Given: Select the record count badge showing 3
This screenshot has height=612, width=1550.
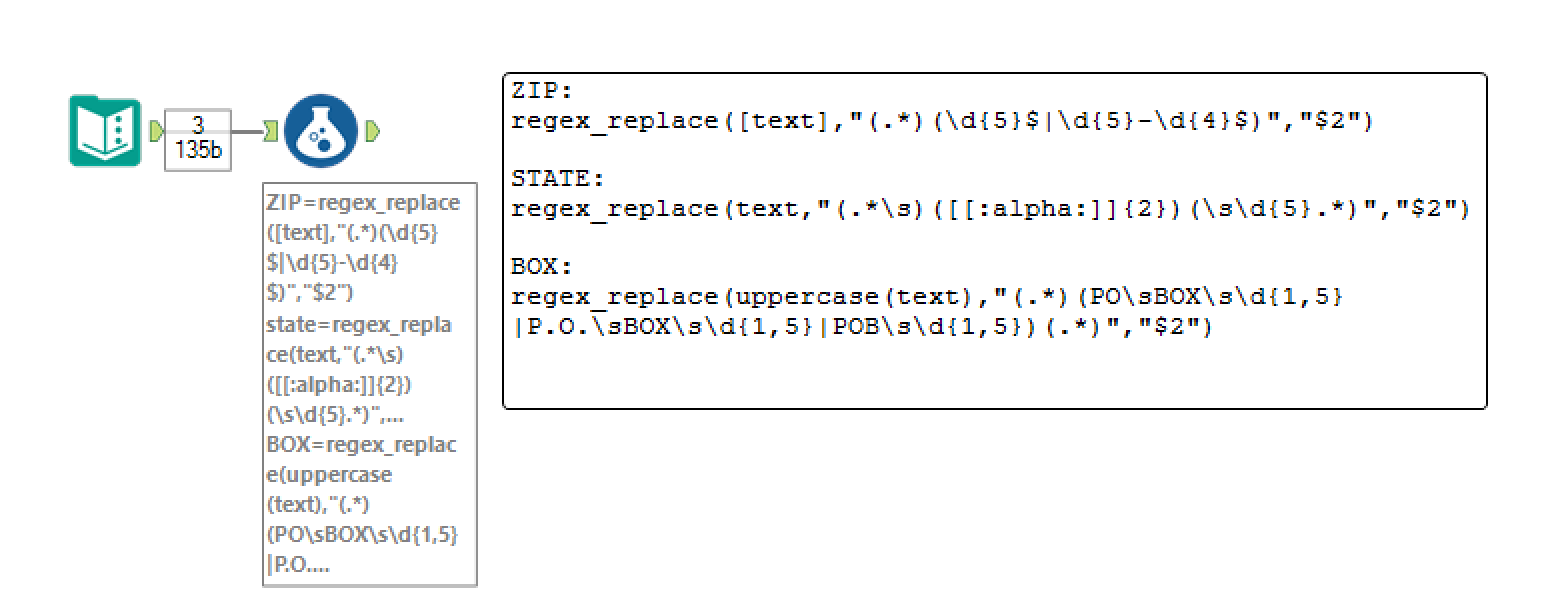Looking at the screenshot, I should (x=197, y=124).
